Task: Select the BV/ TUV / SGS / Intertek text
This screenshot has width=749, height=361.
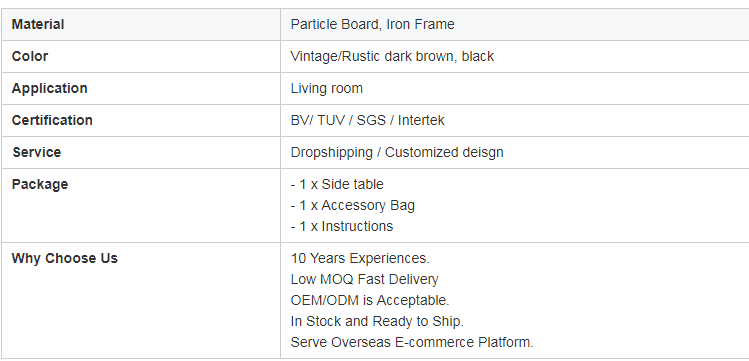Action: pyautogui.click(x=367, y=120)
